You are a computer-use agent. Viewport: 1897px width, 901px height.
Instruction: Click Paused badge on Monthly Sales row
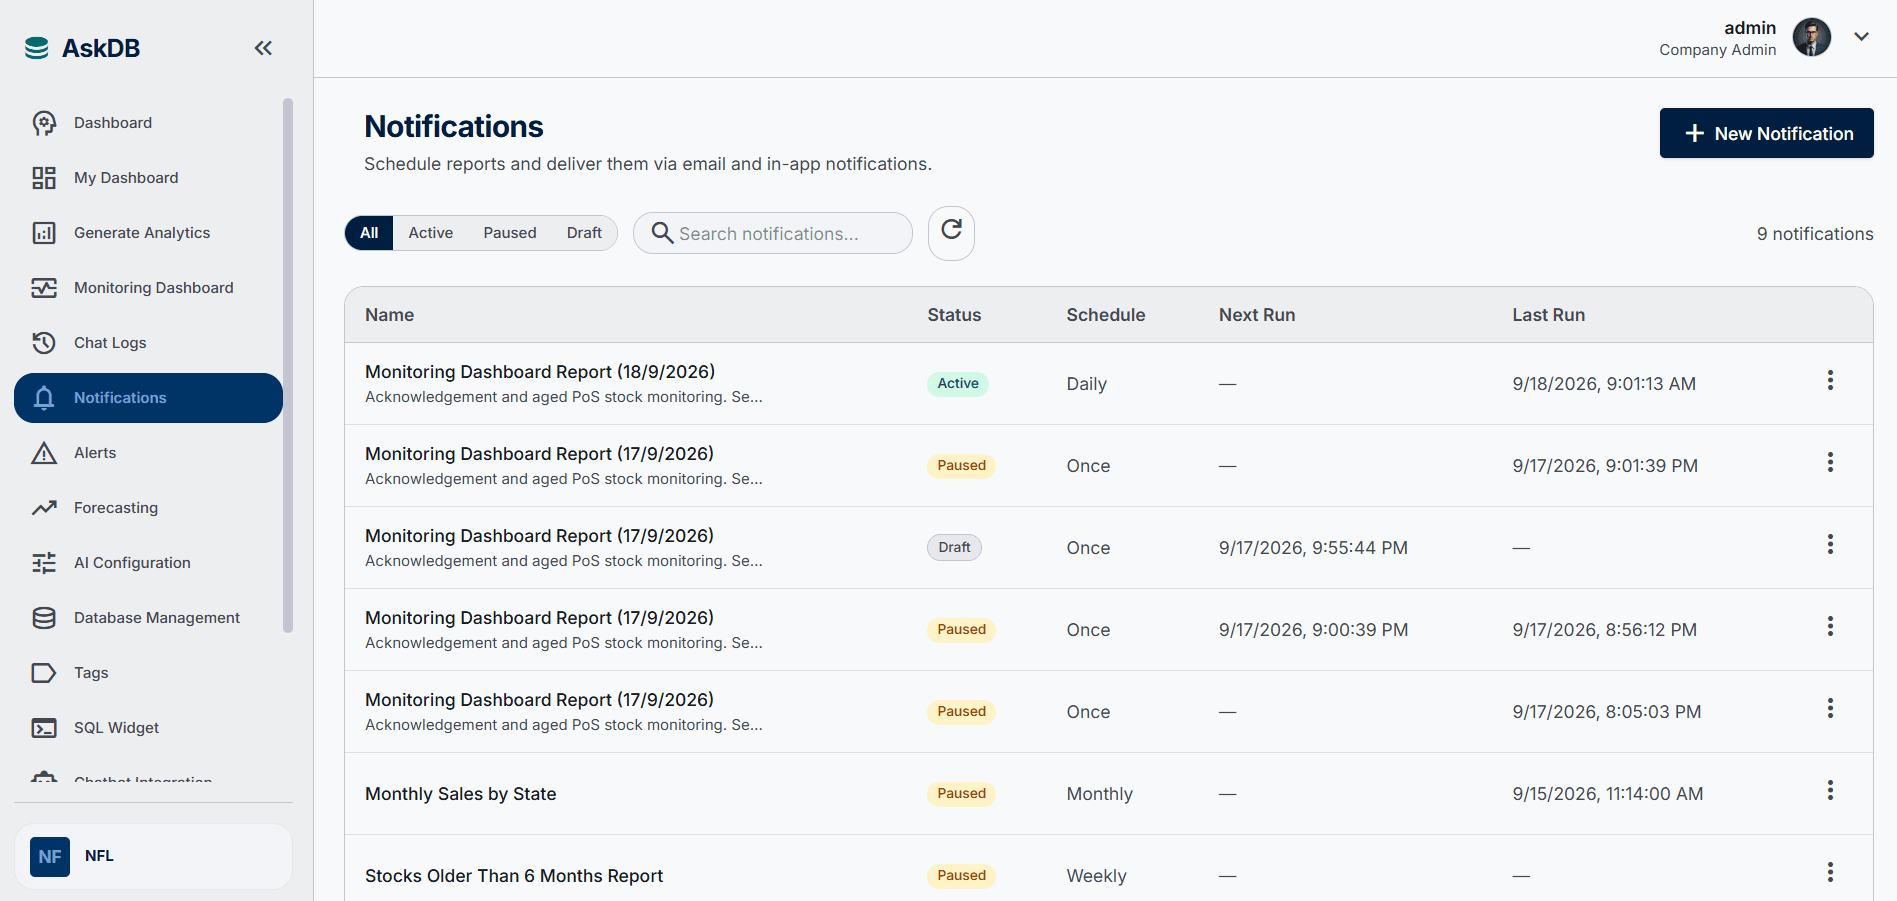tap(961, 794)
